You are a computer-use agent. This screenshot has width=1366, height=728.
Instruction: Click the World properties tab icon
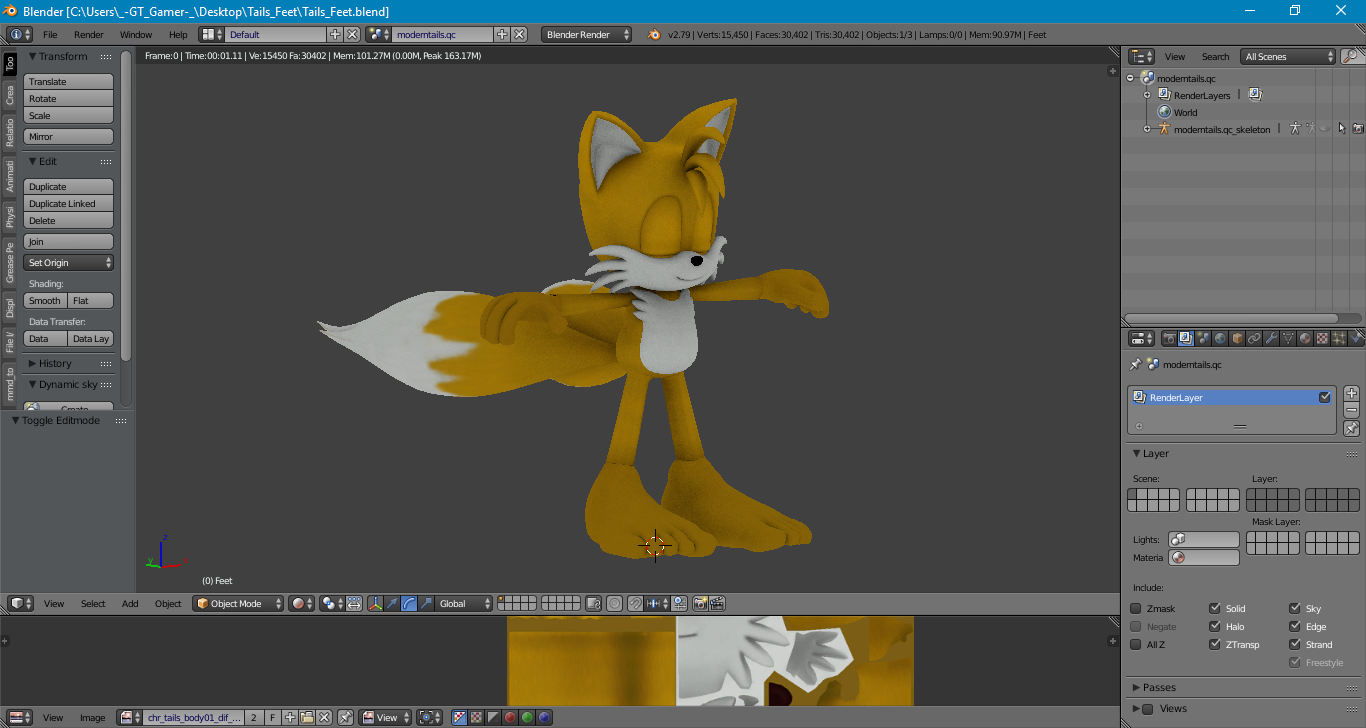click(1220, 339)
